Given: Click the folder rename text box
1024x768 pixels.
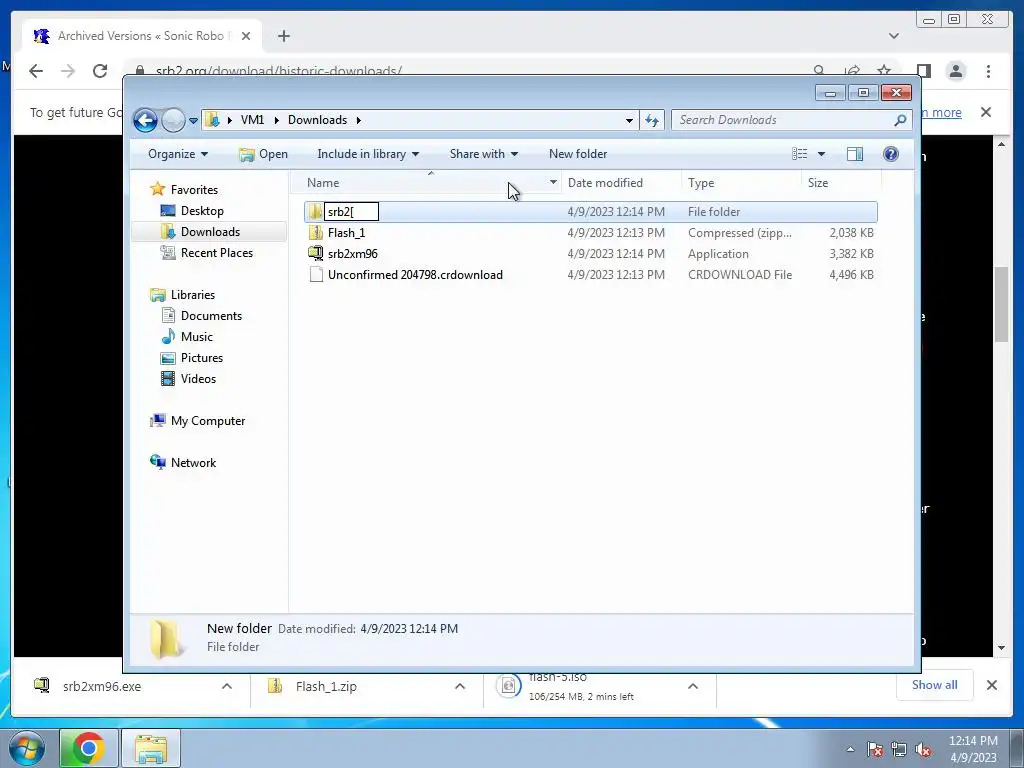Looking at the screenshot, I should coord(351,212).
